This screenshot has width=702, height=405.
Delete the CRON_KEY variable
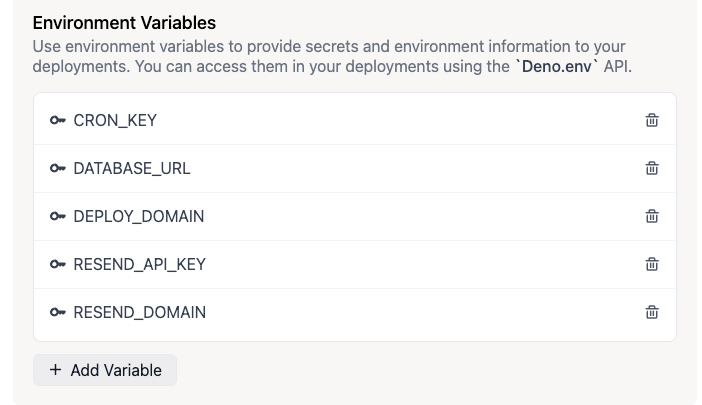[652, 120]
